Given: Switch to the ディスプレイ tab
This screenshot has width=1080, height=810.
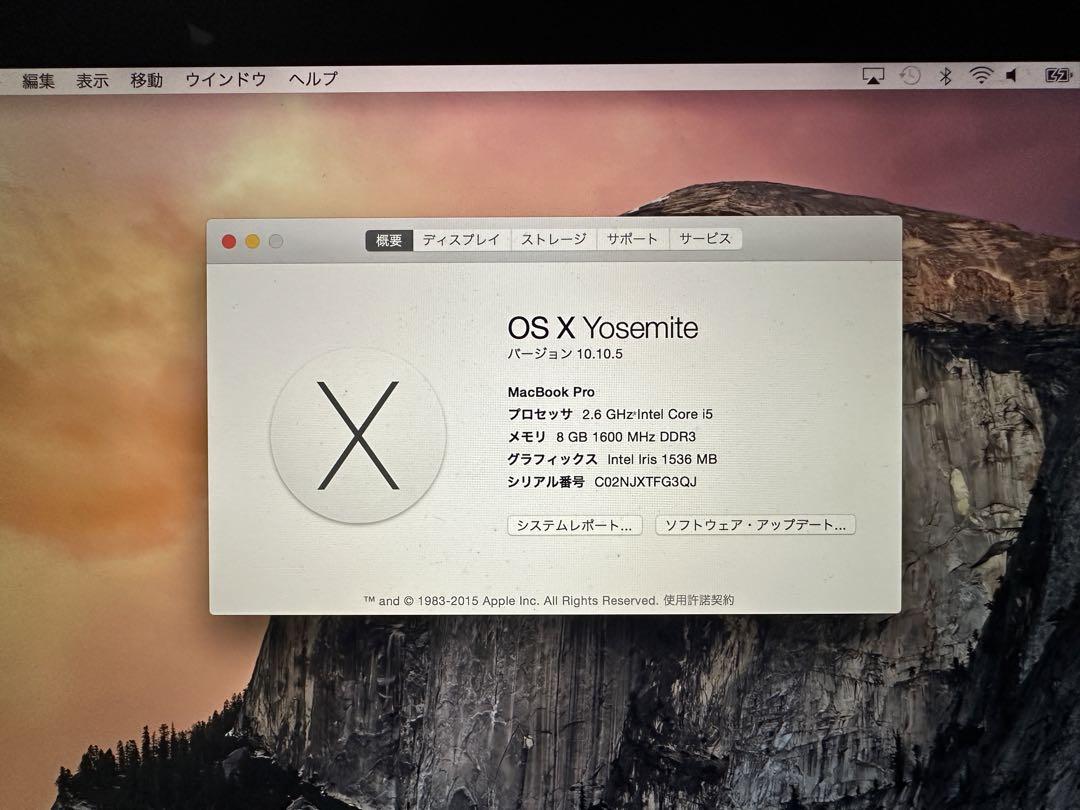Looking at the screenshot, I should pos(461,240).
